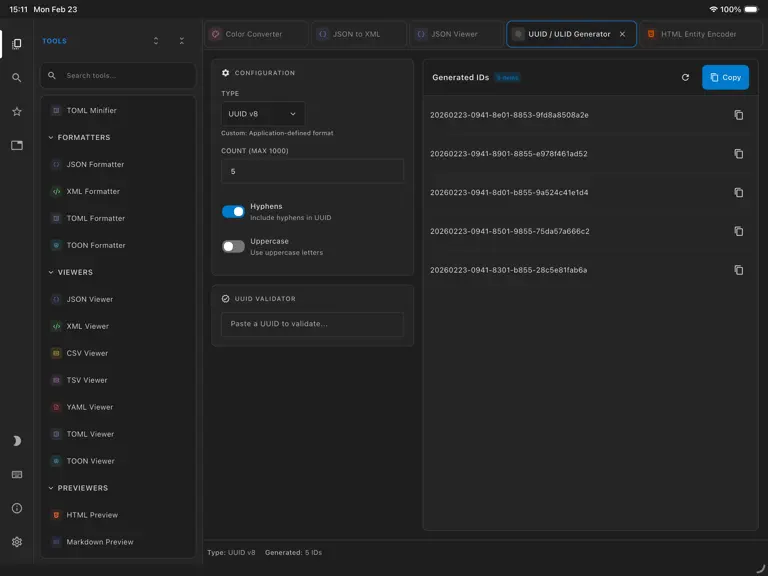The height and width of the screenshot is (576, 768).
Task: Click the 15:11 clock in status bar
Action: click(19, 9)
